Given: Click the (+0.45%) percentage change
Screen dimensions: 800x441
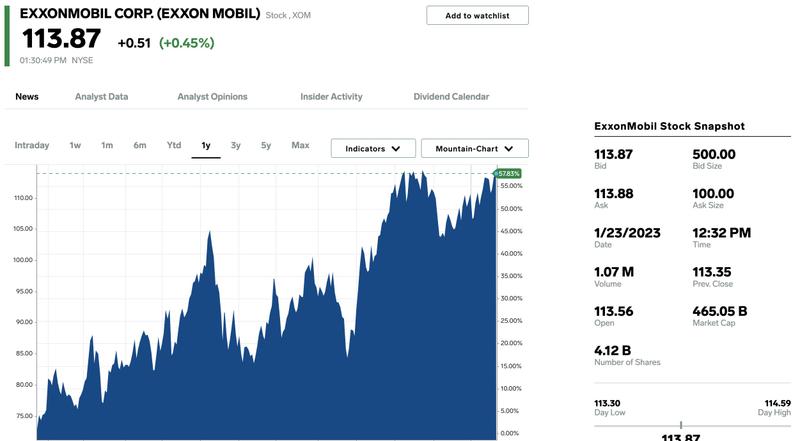Looking at the screenshot, I should tap(187, 43).
